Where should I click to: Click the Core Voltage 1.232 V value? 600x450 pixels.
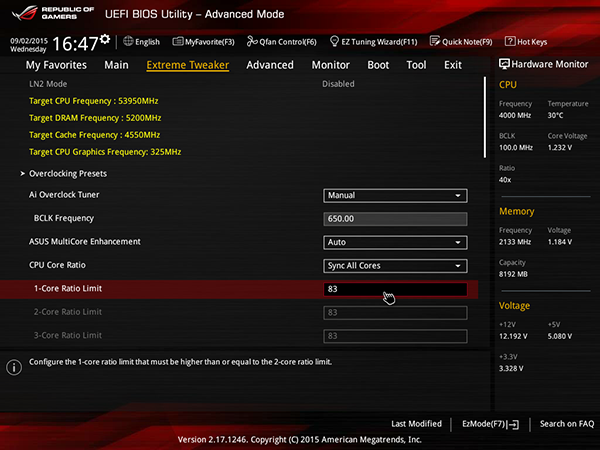click(x=559, y=148)
